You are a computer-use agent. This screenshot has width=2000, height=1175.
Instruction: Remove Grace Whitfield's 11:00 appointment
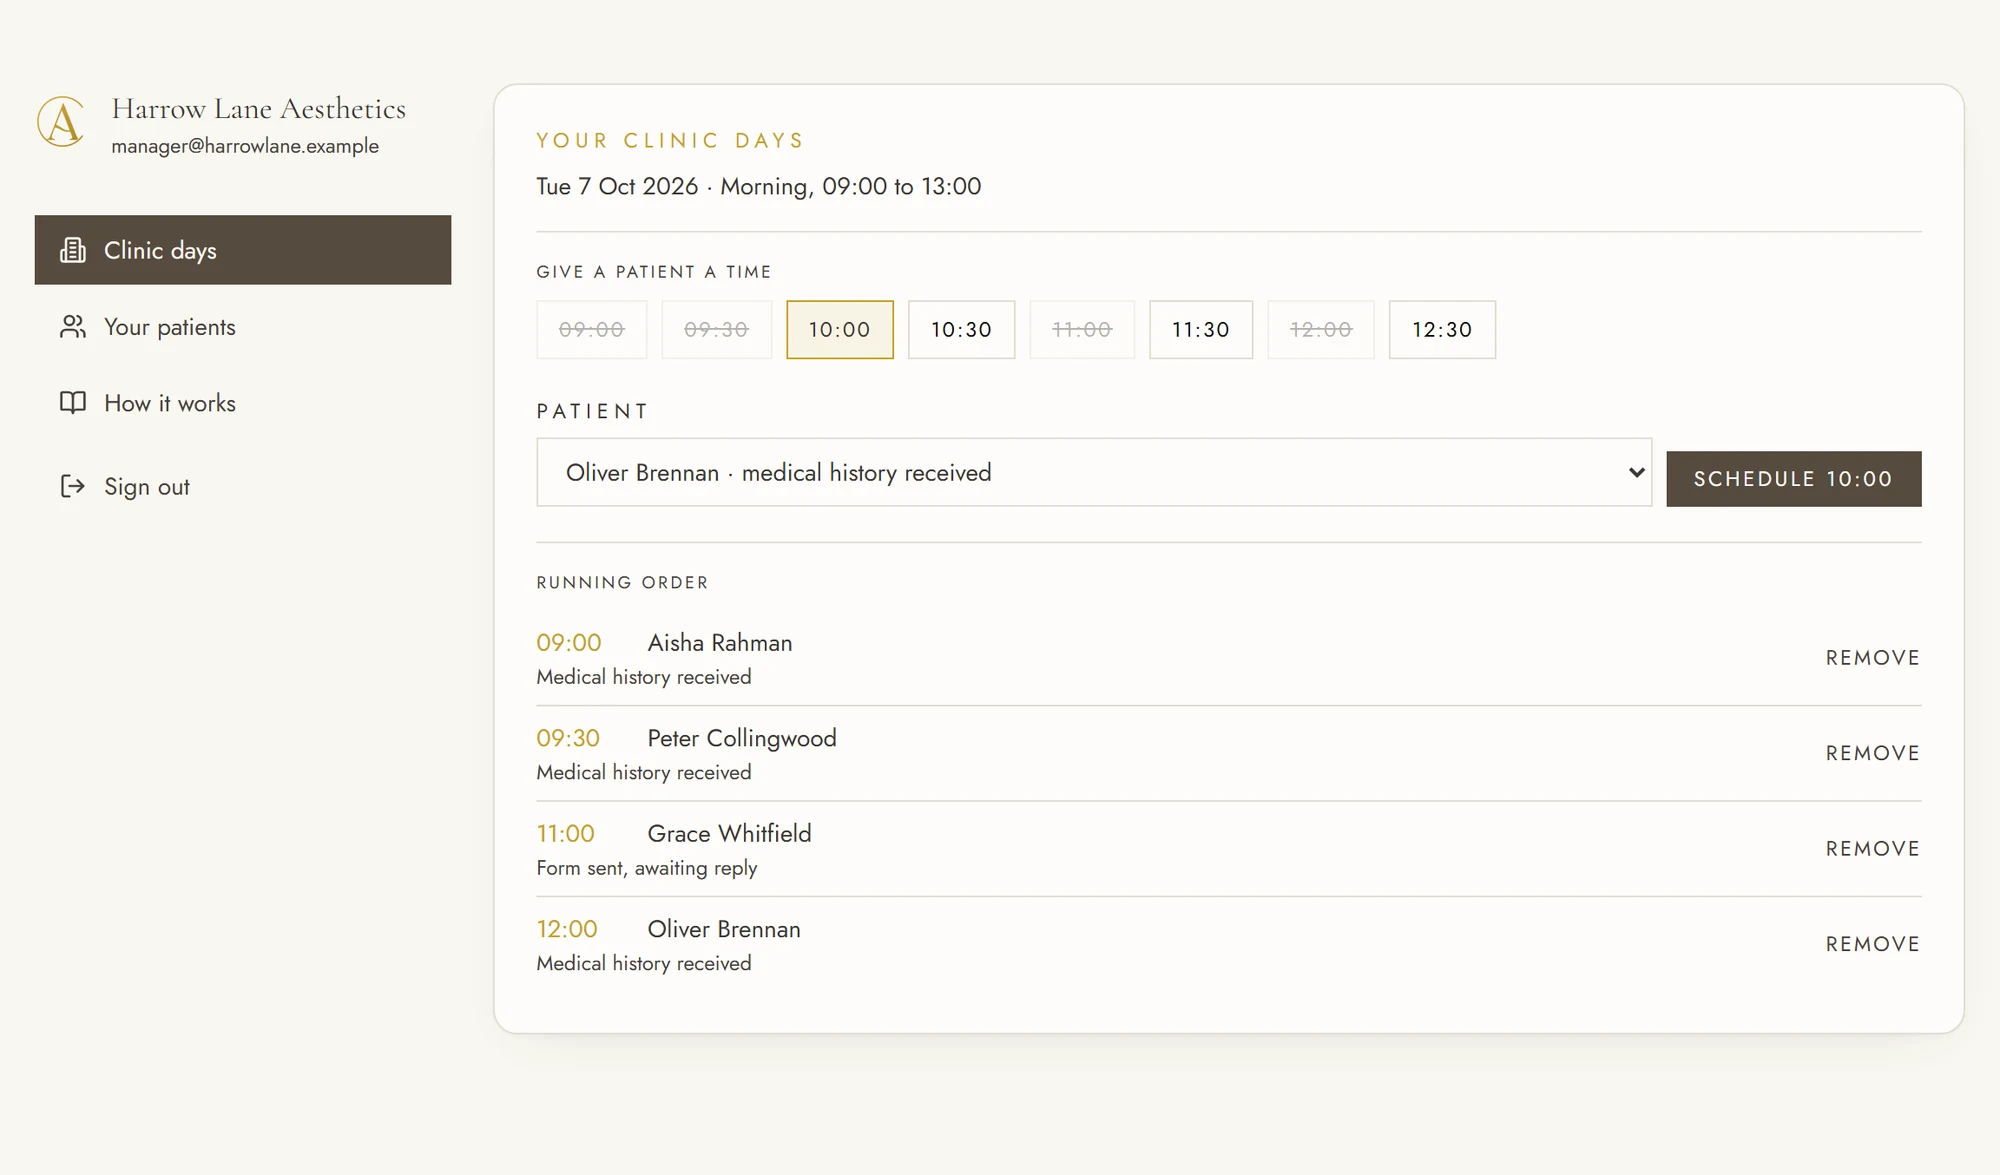[1873, 849]
